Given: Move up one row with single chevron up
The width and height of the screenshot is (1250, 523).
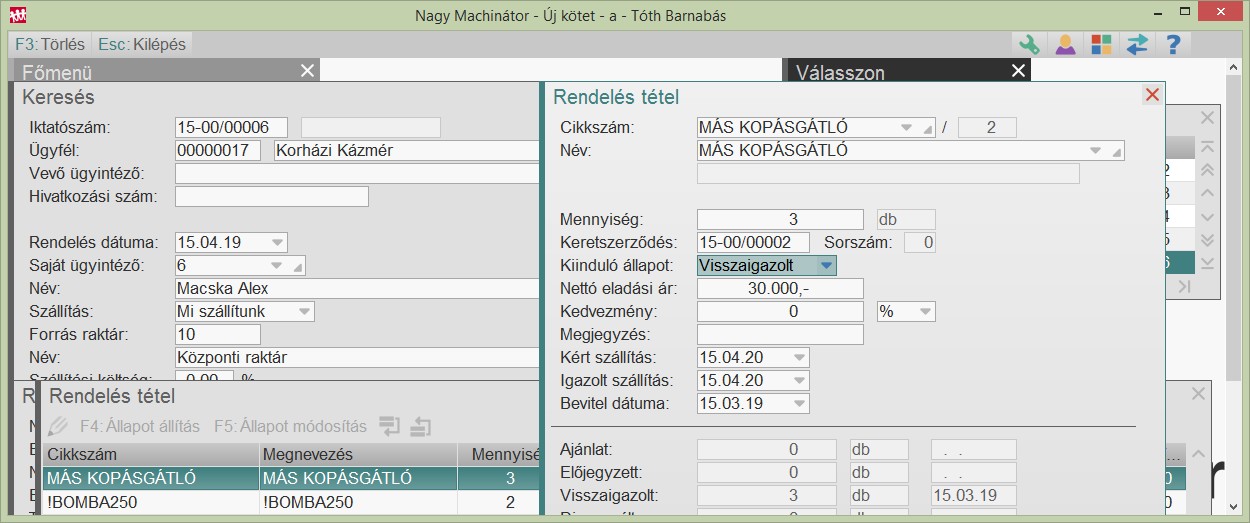Looking at the screenshot, I should pyautogui.click(x=1207, y=194).
